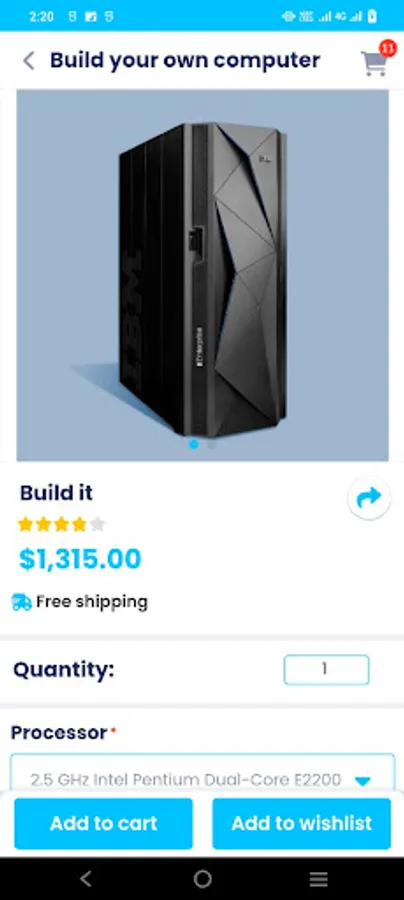
Task: Tap the share arrow icon
Action: click(x=369, y=498)
